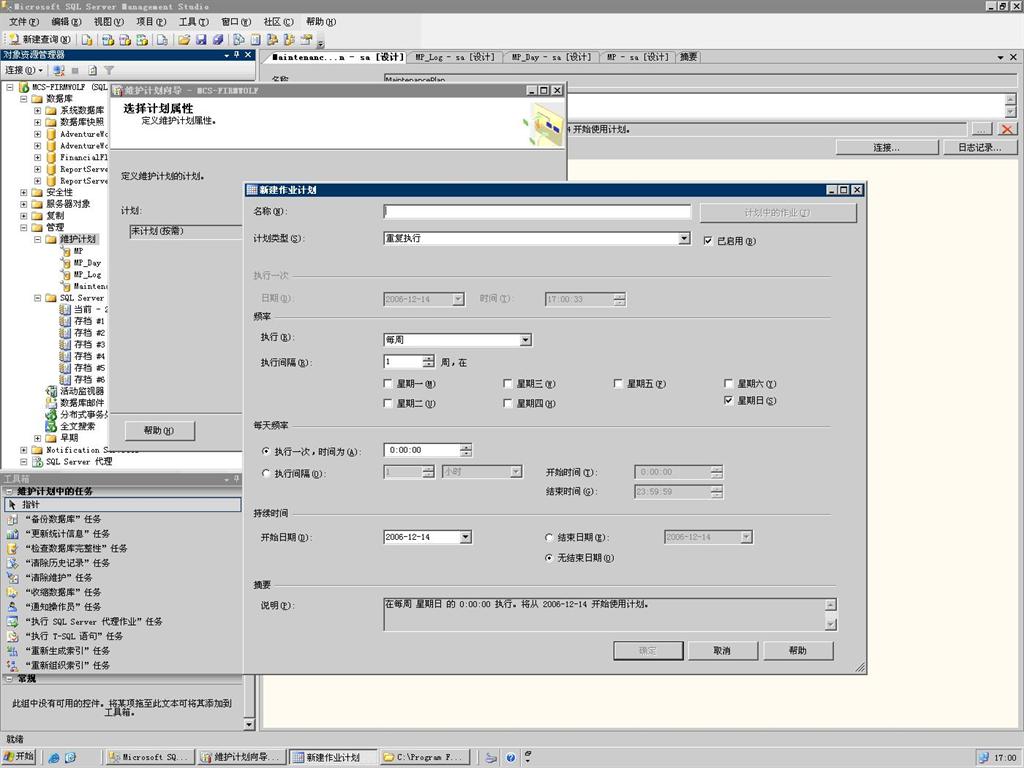Select the "执行 T-SQL 语句" task in toolbox
Screen dimensions: 1024x768
[x=74, y=636]
